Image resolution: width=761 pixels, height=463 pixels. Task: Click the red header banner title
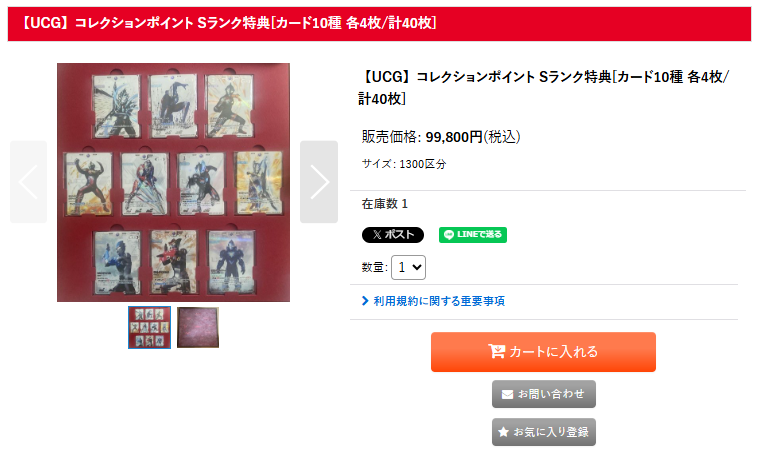click(x=229, y=23)
